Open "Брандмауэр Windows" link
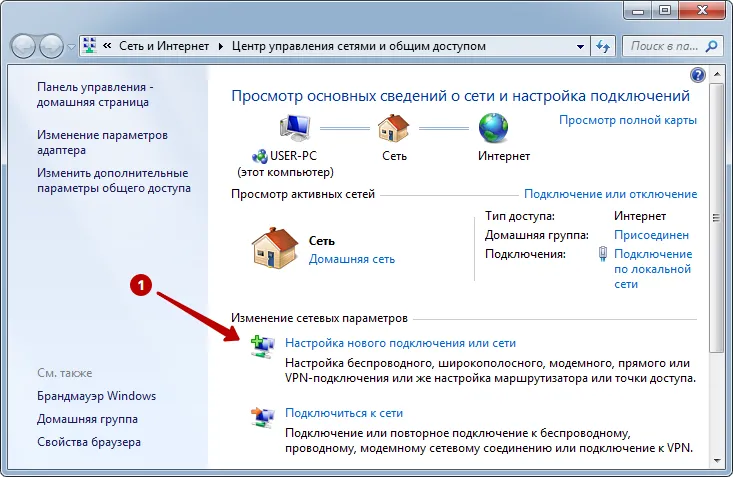The image size is (733, 477). [97, 396]
